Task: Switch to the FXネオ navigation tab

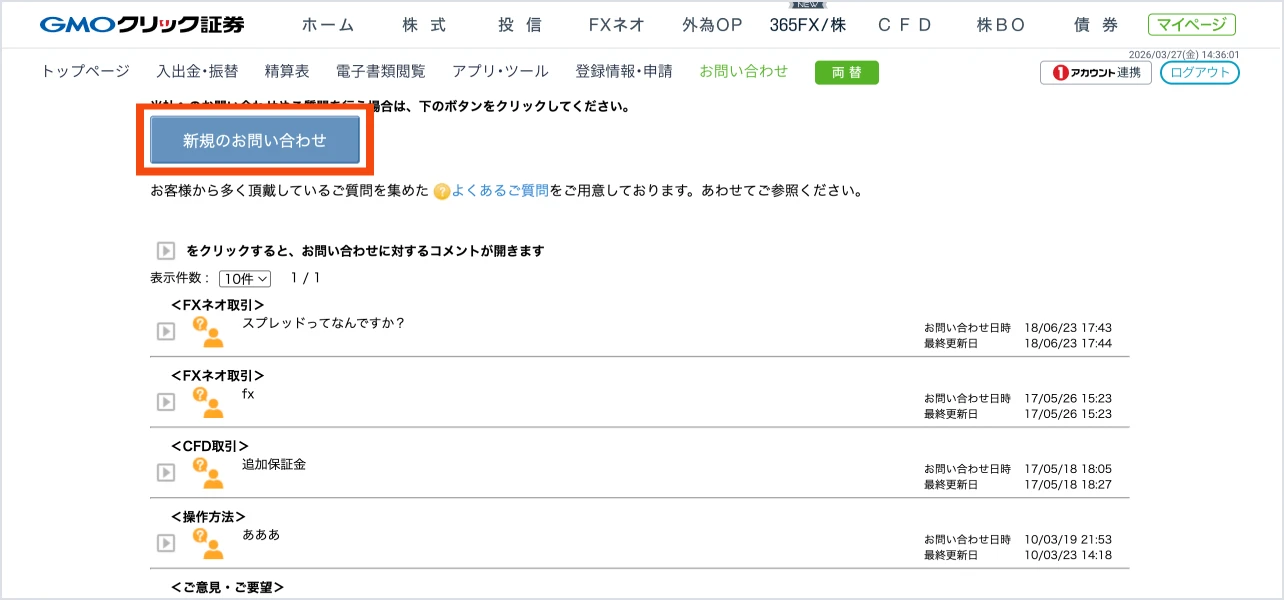Action: click(x=616, y=24)
